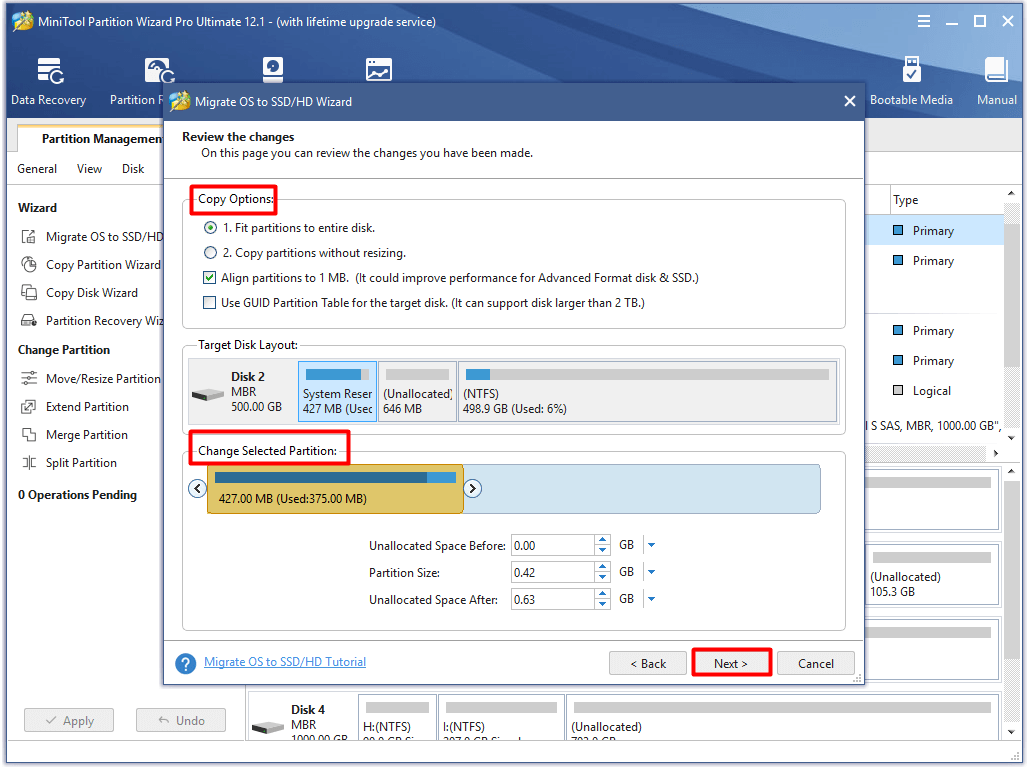Image resolution: width=1028 pixels, height=767 pixels.
Task: Open Migrate OS to SSD/HD Tutorial link
Action: pos(285,661)
